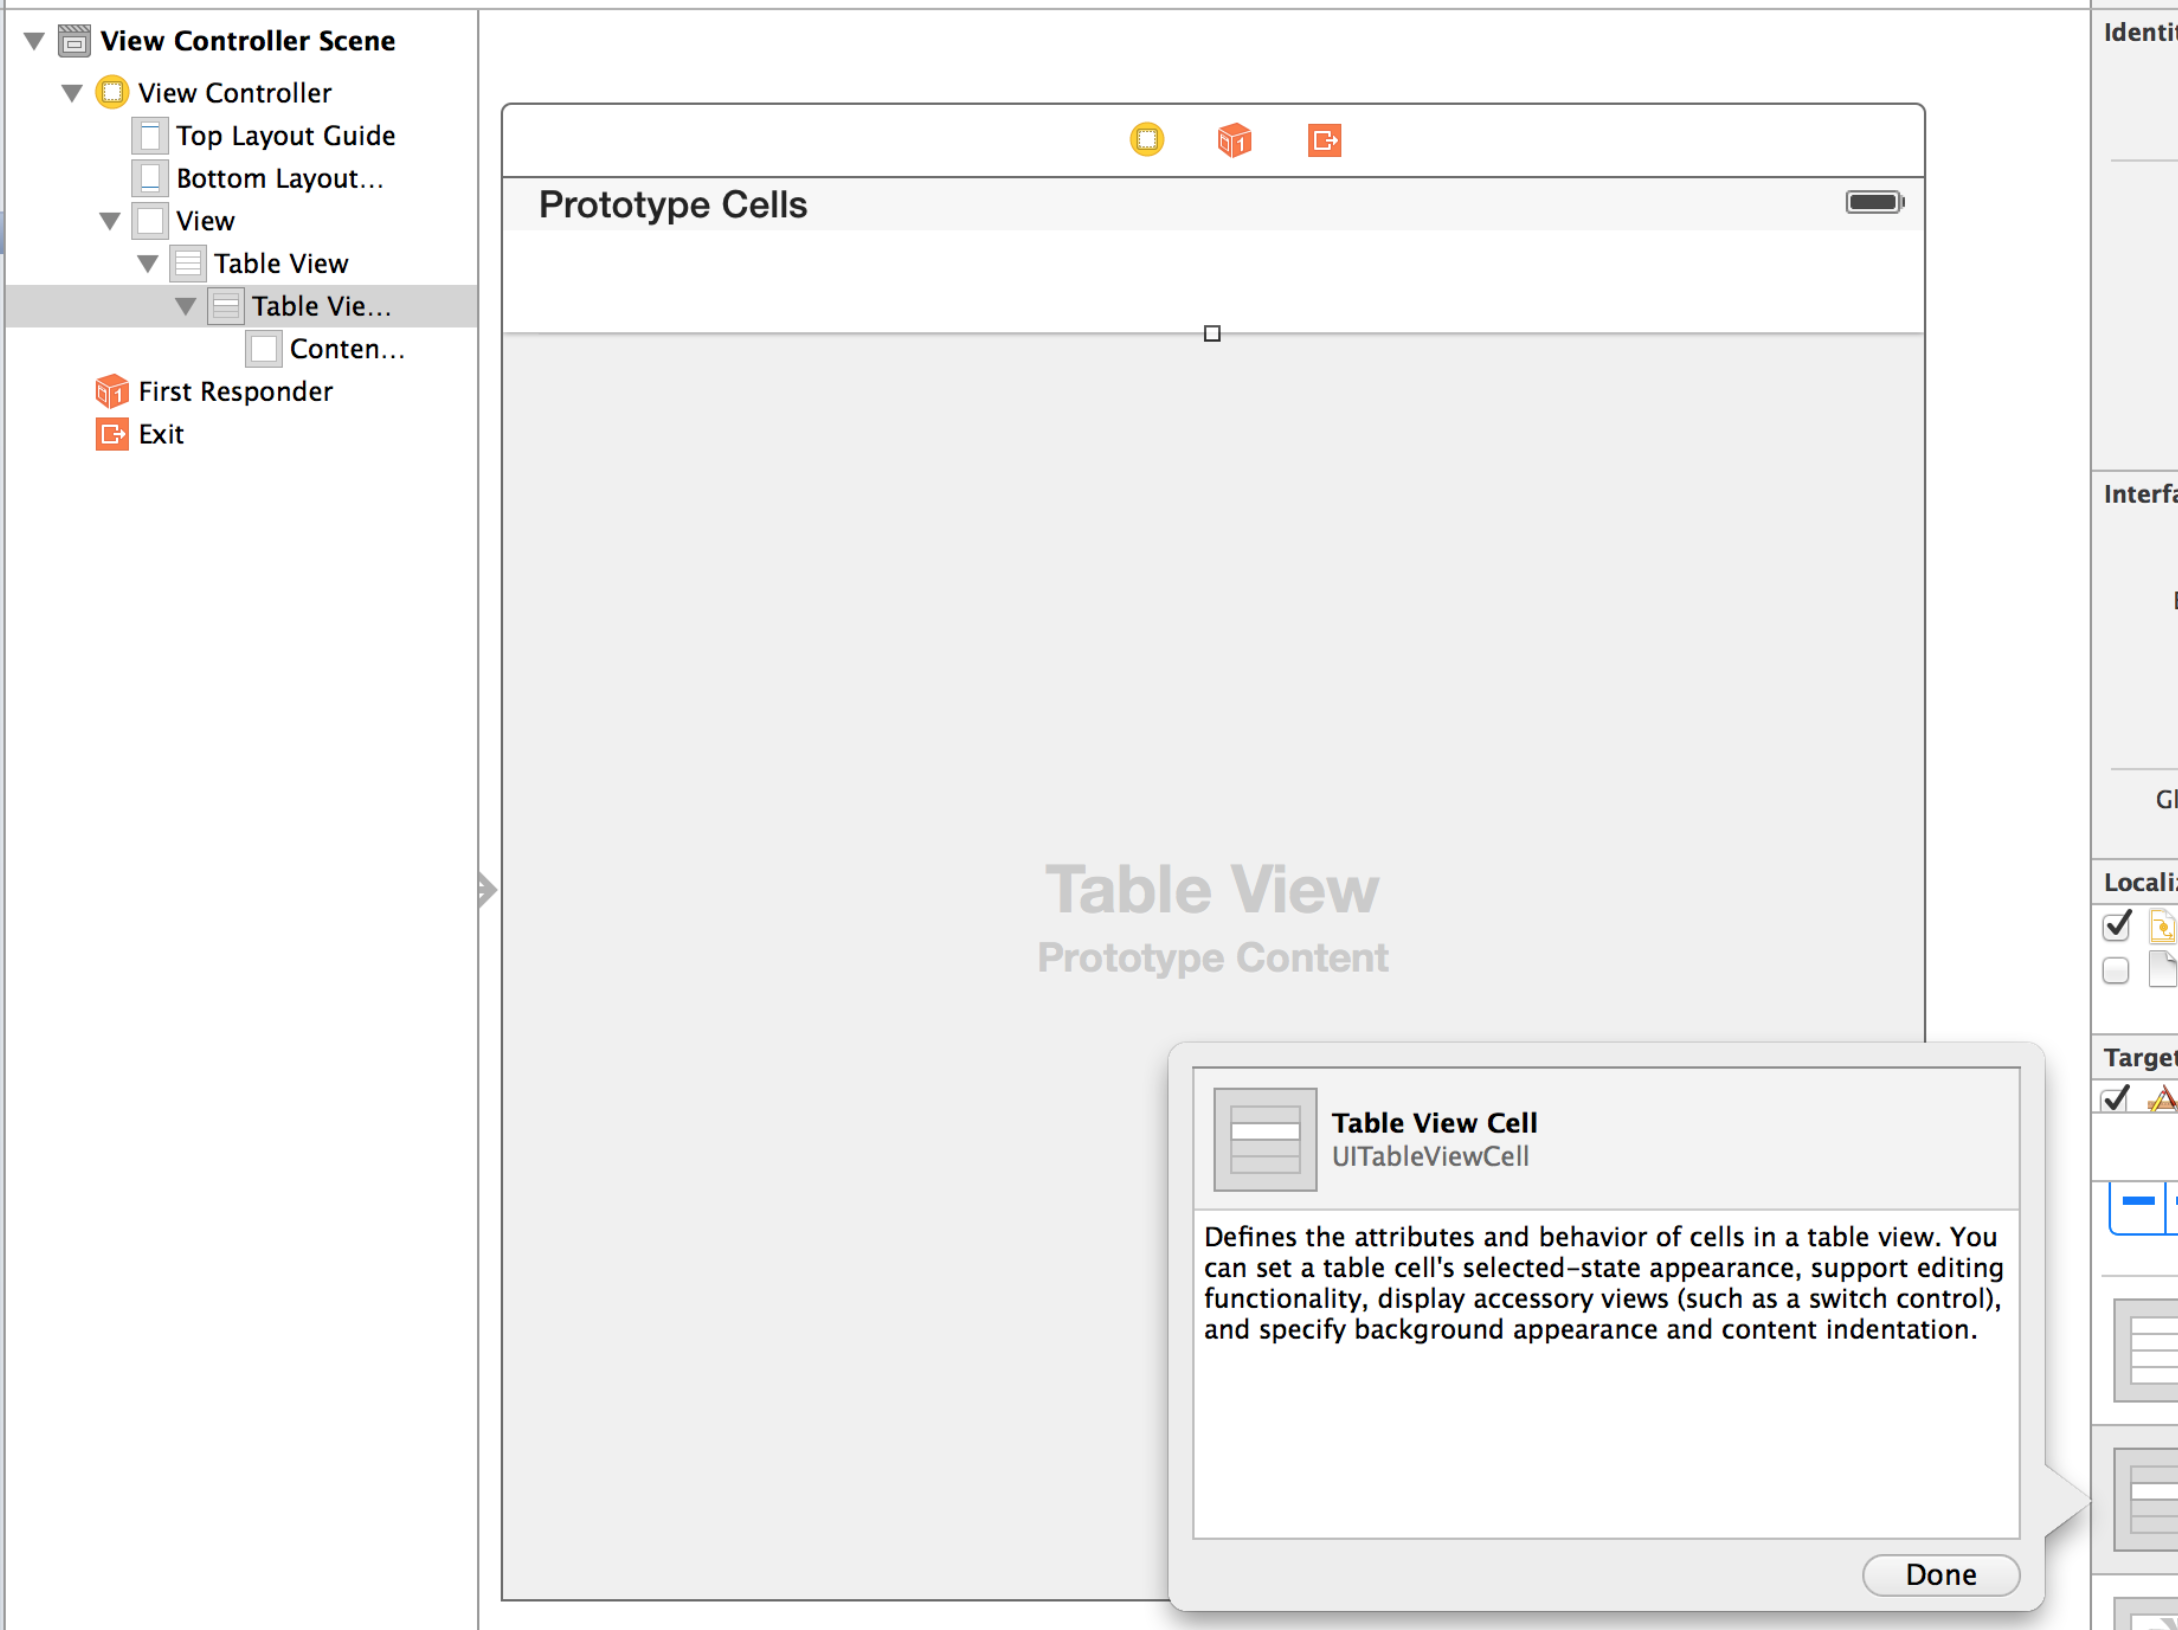Viewport: 2178px width, 1630px height.
Task: Uncheck the first Localization checkbox
Action: 2116,925
